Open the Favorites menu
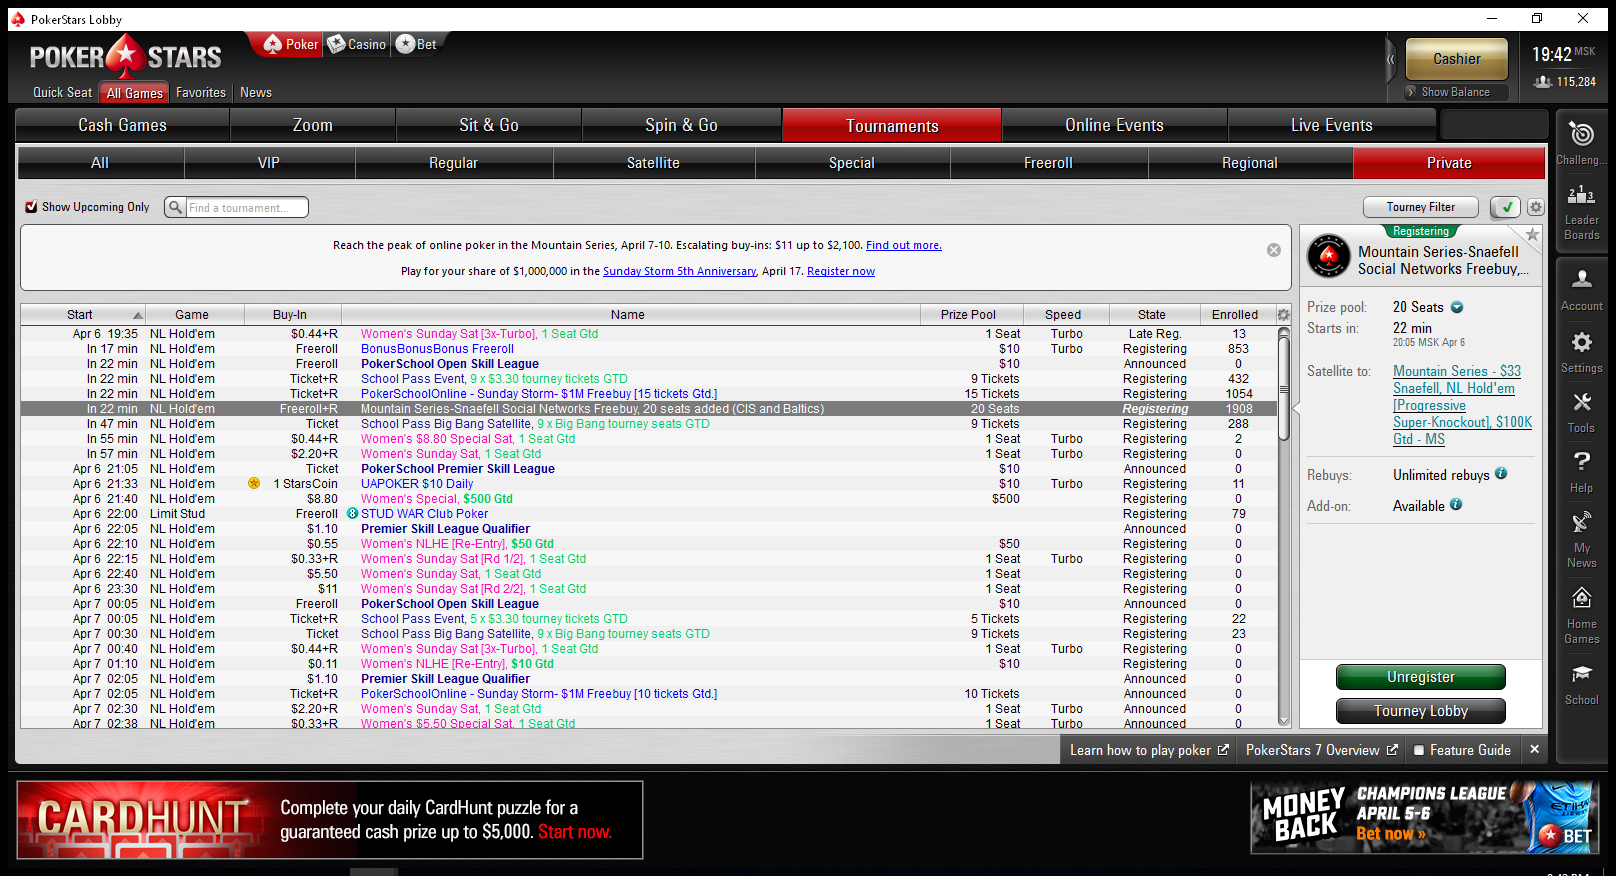Image resolution: width=1616 pixels, height=876 pixels. click(201, 92)
